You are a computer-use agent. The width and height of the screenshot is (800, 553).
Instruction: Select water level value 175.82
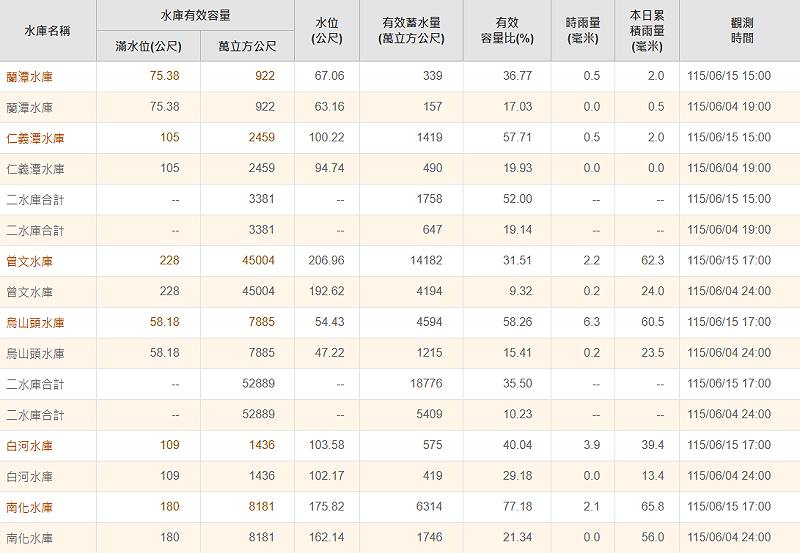click(x=327, y=506)
